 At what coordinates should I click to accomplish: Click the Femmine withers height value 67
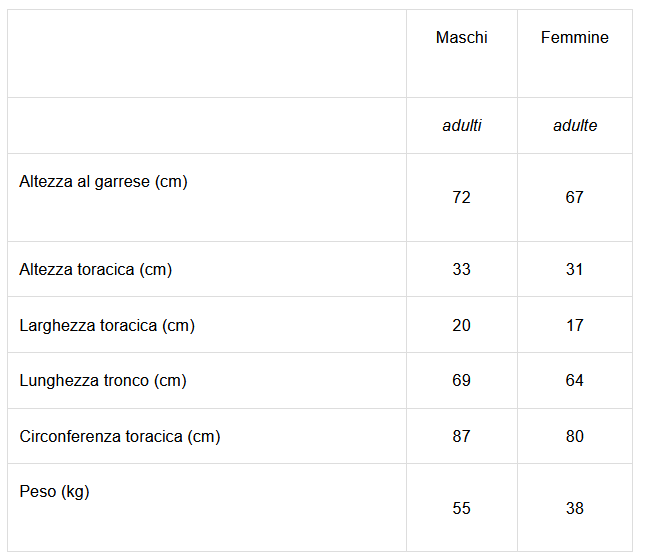[574, 198]
